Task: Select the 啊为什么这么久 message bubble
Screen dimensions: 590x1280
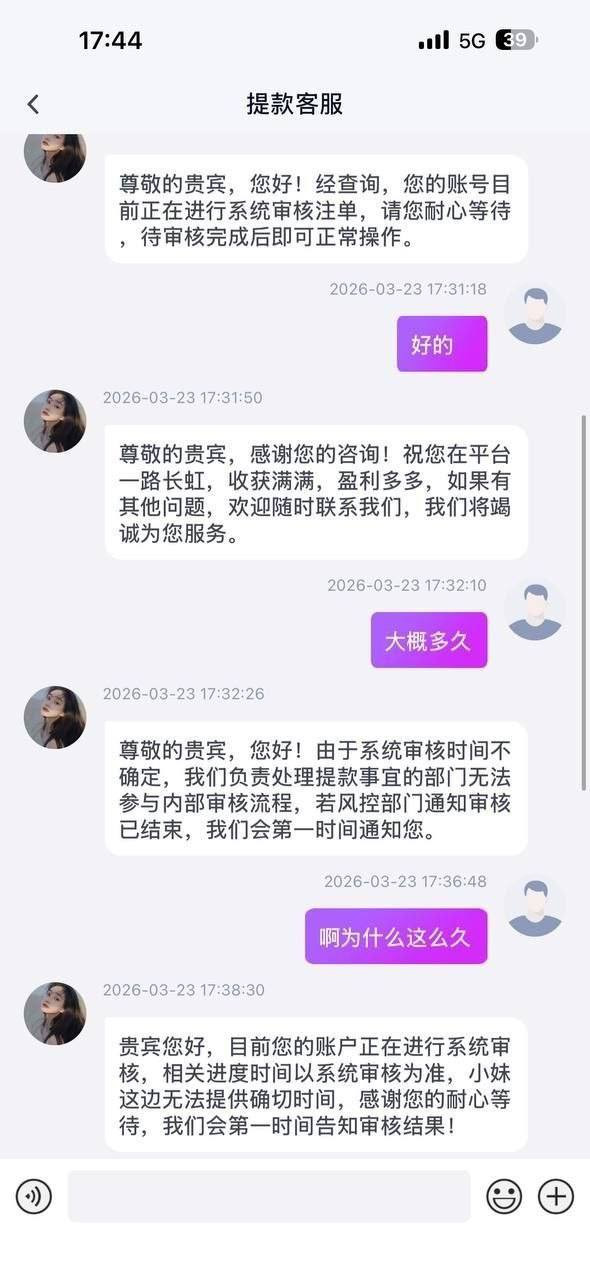Action: [x=396, y=936]
